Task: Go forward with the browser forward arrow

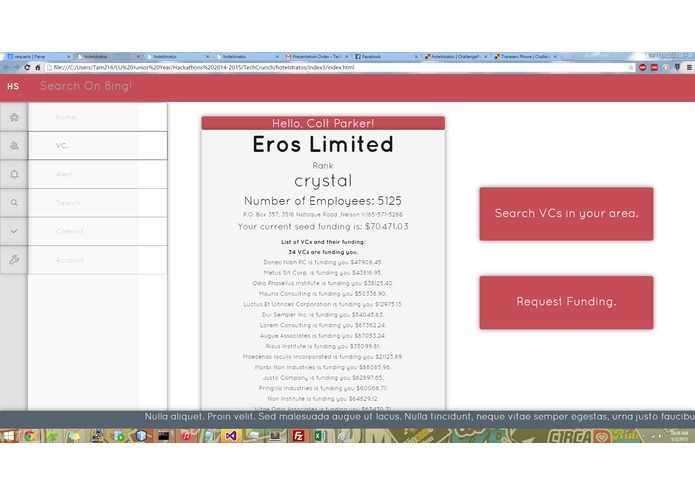Action: (16, 67)
